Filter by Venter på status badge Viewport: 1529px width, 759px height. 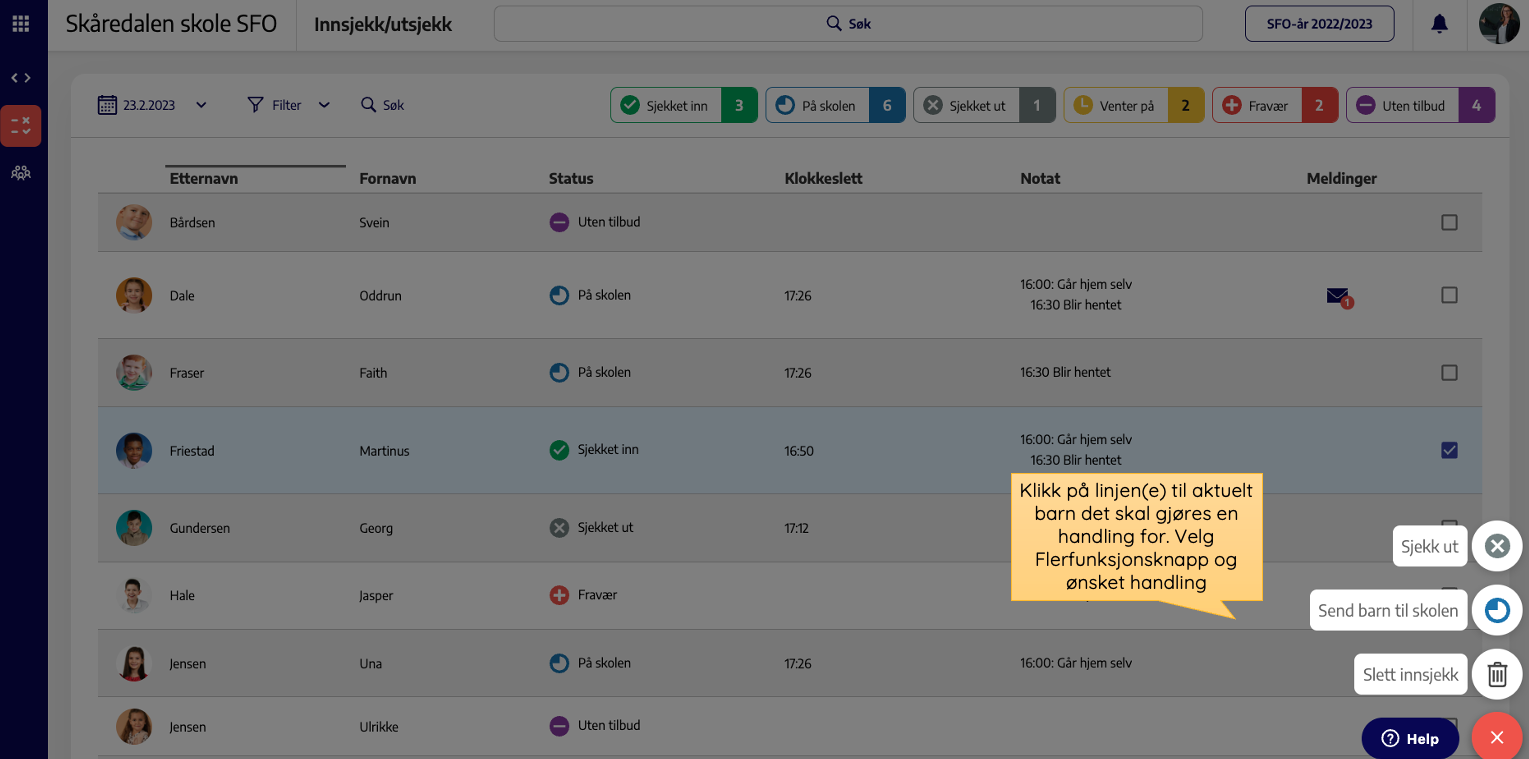click(1134, 106)
